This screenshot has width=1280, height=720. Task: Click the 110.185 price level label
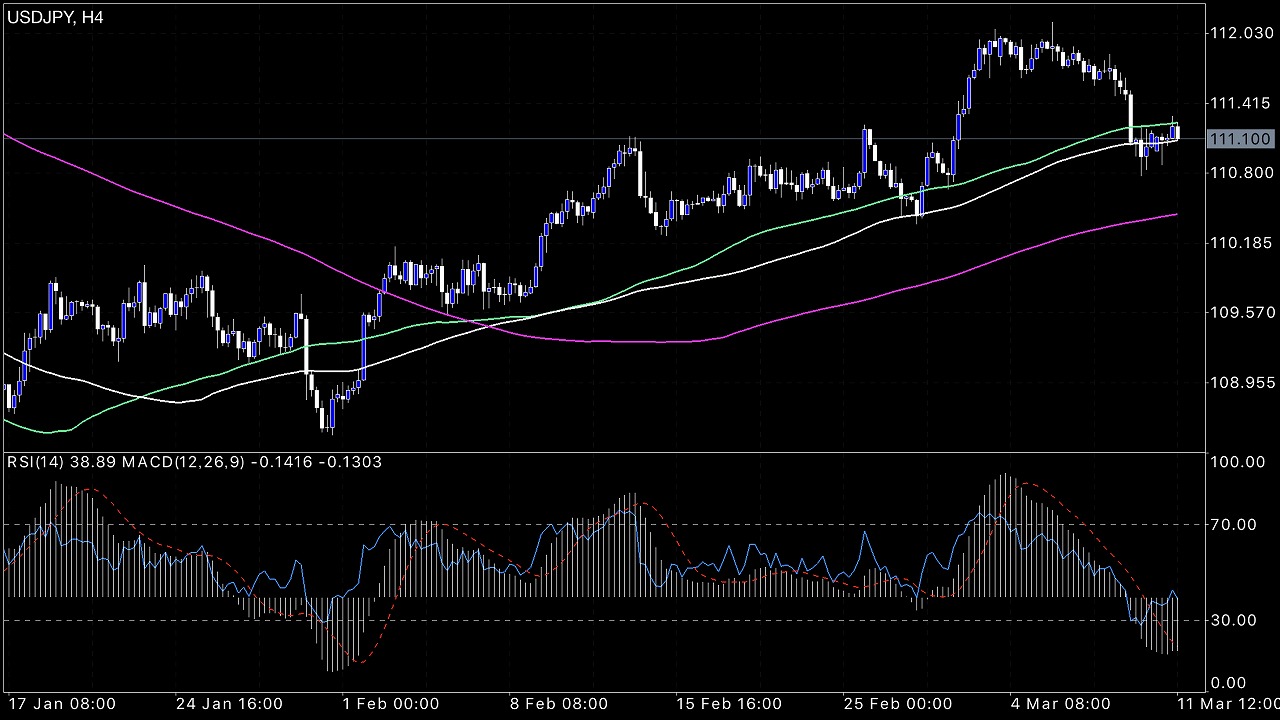(x=1240, y=243)
